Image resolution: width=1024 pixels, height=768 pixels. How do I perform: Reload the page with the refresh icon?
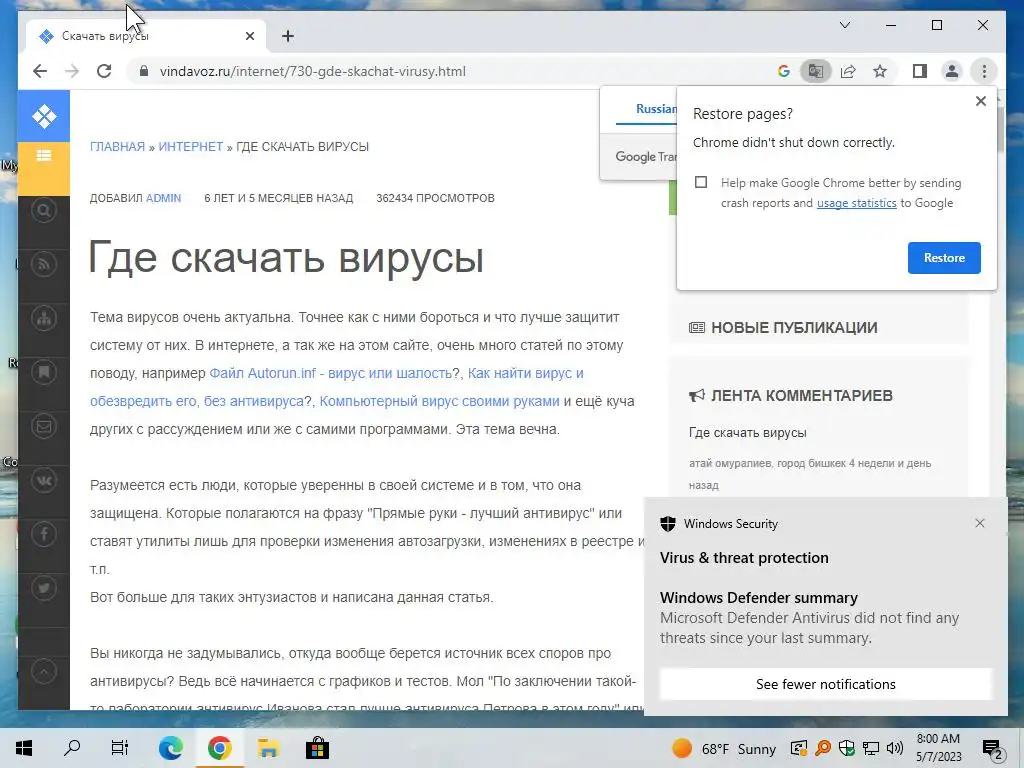(x=104, y=71)
